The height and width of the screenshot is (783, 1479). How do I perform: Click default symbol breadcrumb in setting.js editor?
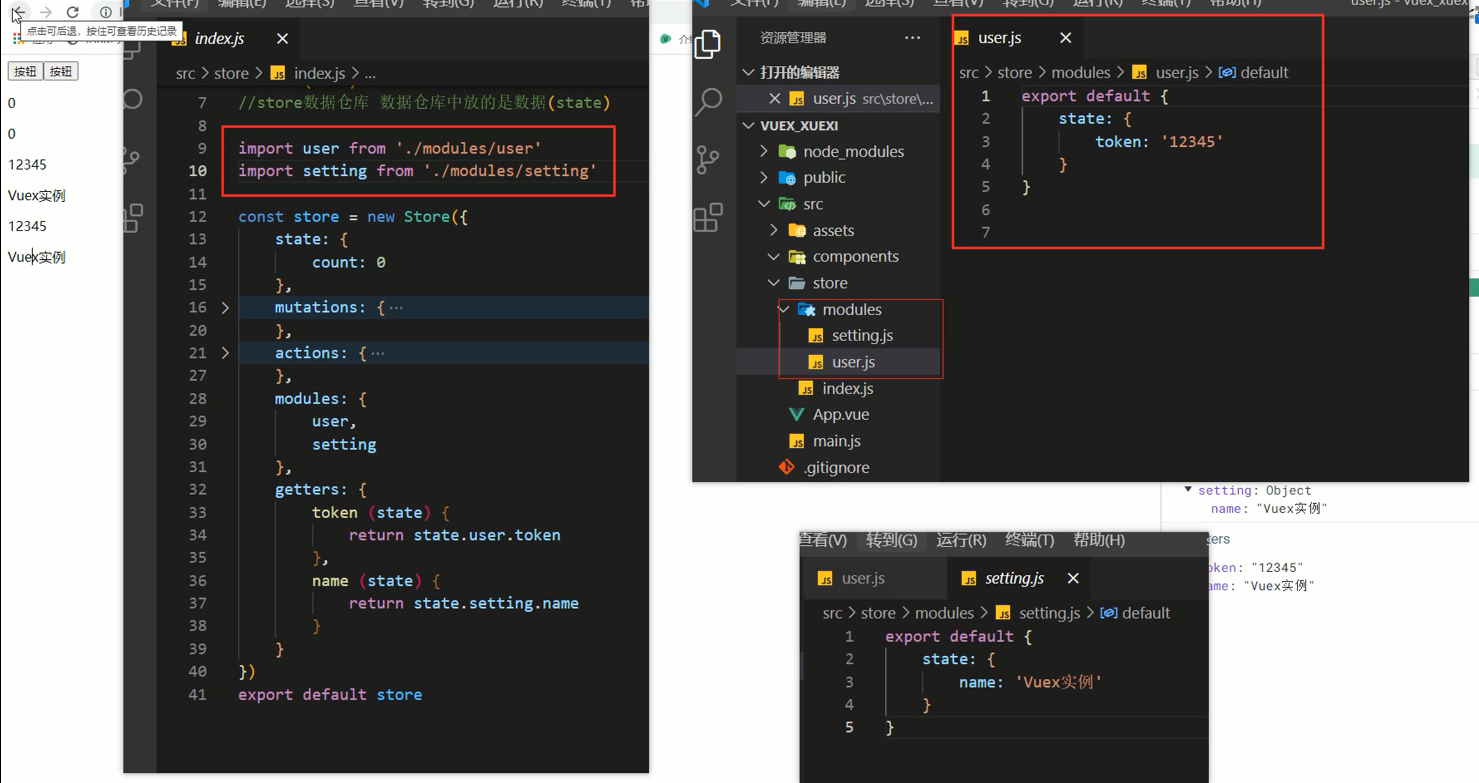(1146, 613)
